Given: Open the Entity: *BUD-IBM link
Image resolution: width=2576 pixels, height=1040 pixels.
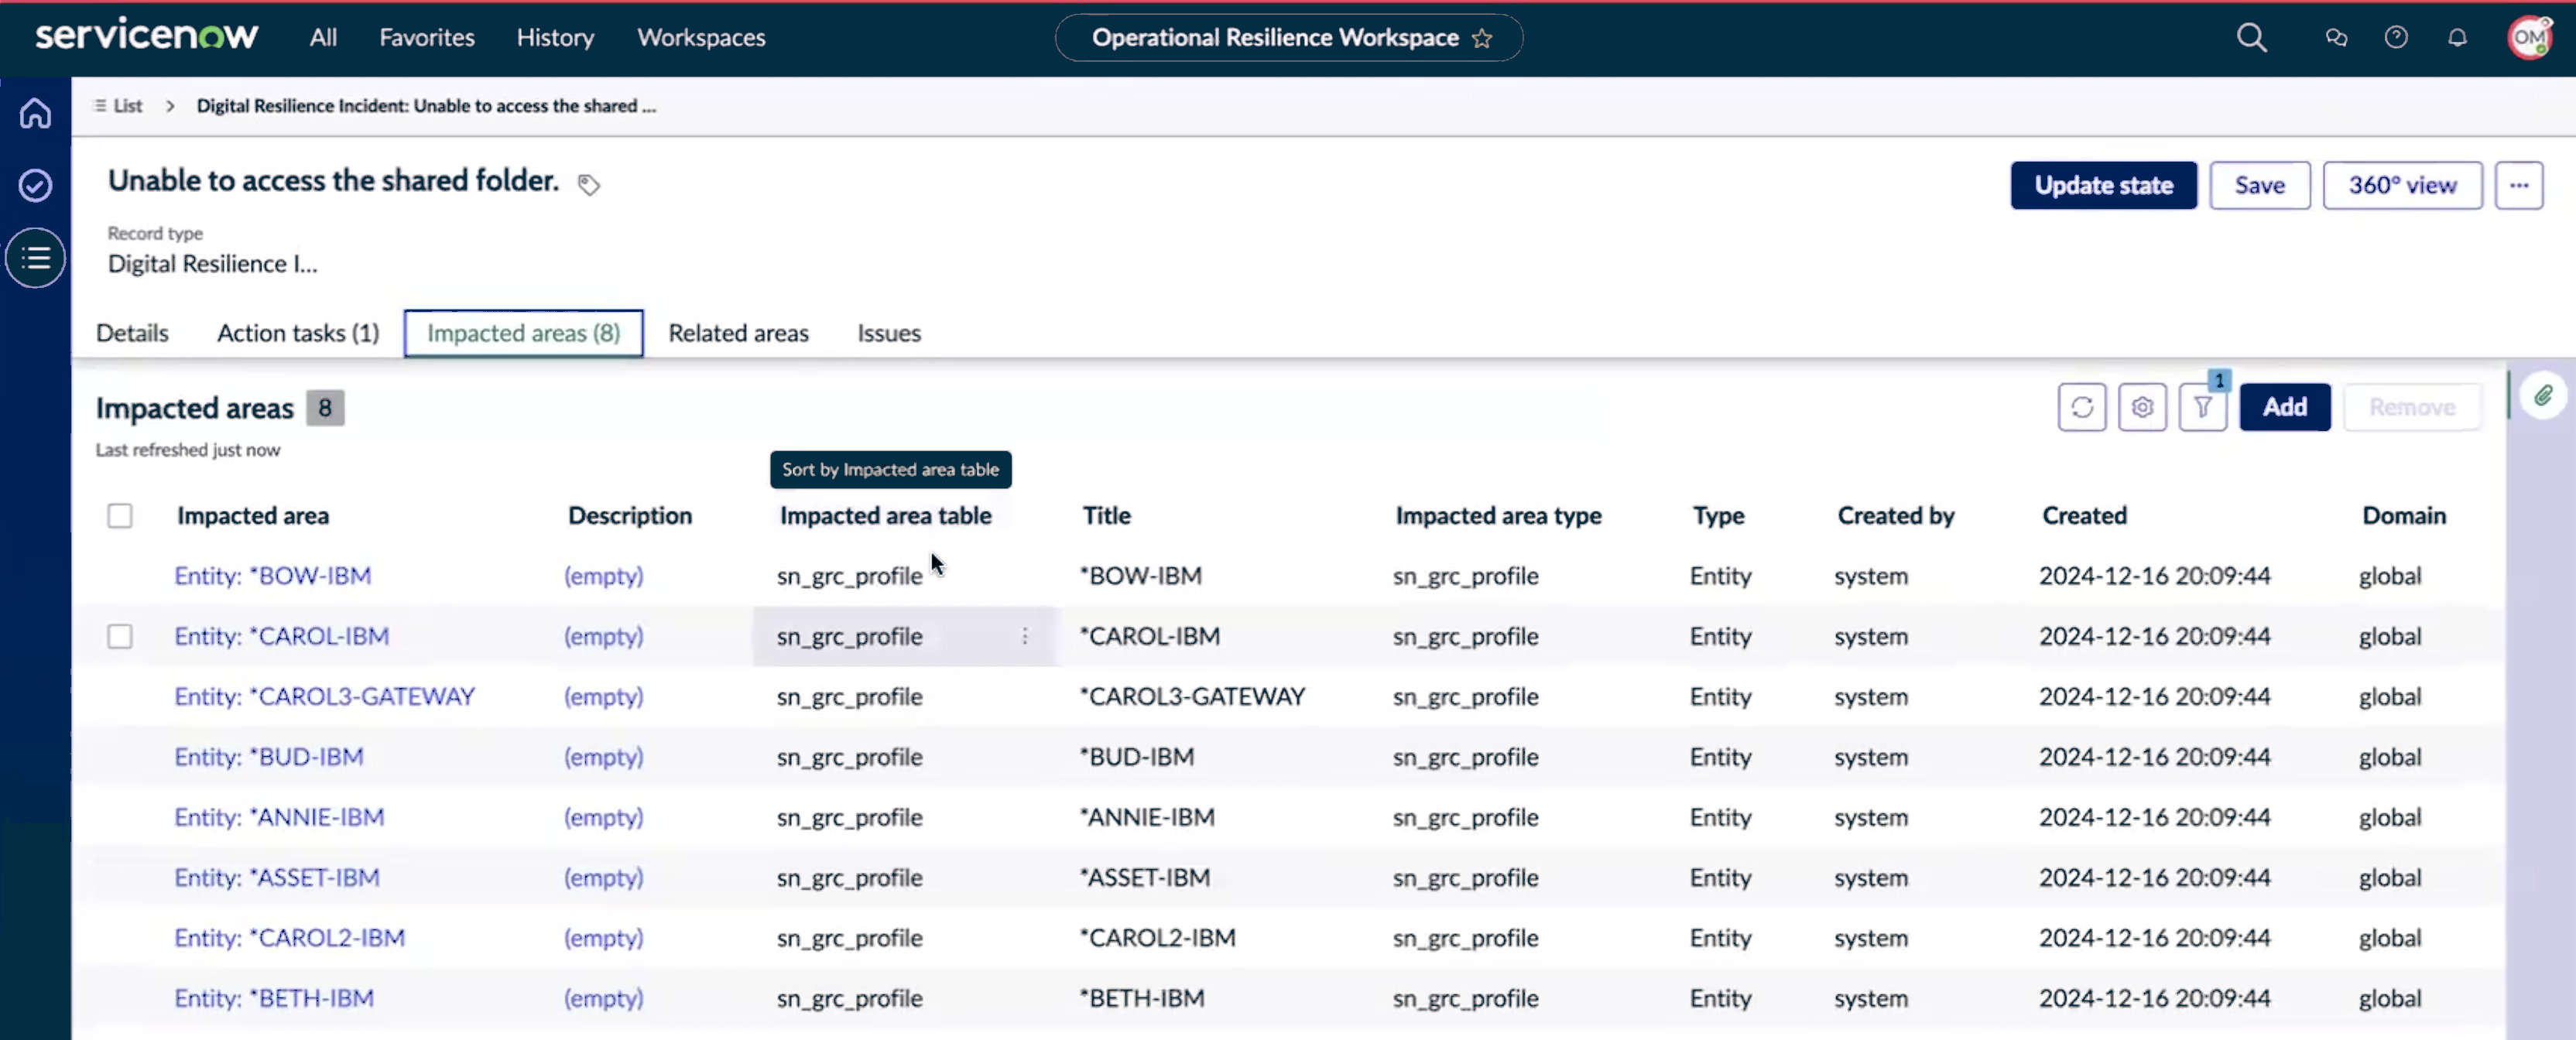Looking at the screenshot, I should coord(269,757).
